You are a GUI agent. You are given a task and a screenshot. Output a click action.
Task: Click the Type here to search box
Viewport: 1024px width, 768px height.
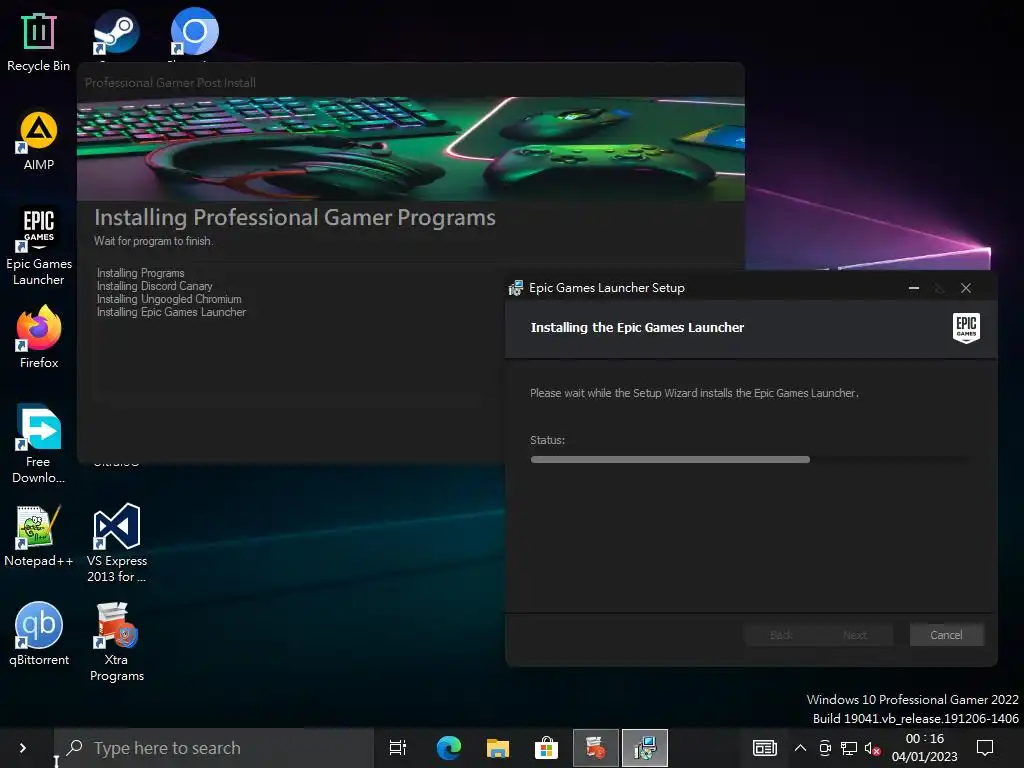pyautogui.click(x=214, y=748)
